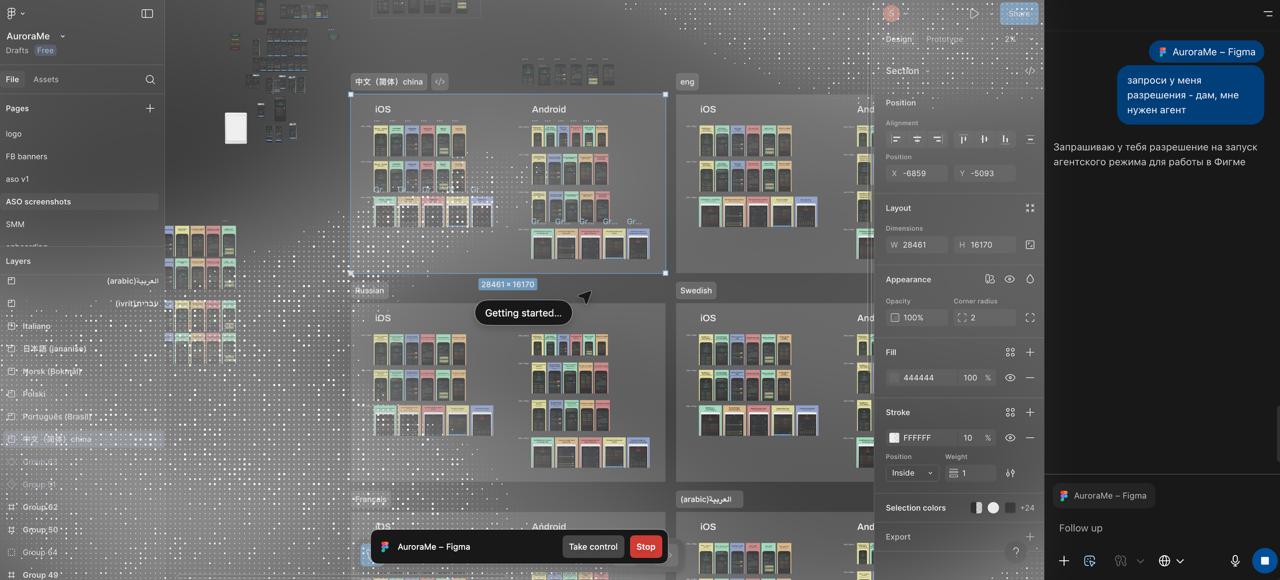The width and height of the screenshot is (1280, 580).
Task: Toggle the left sidebar collapse icon
Action: (147, 13)
